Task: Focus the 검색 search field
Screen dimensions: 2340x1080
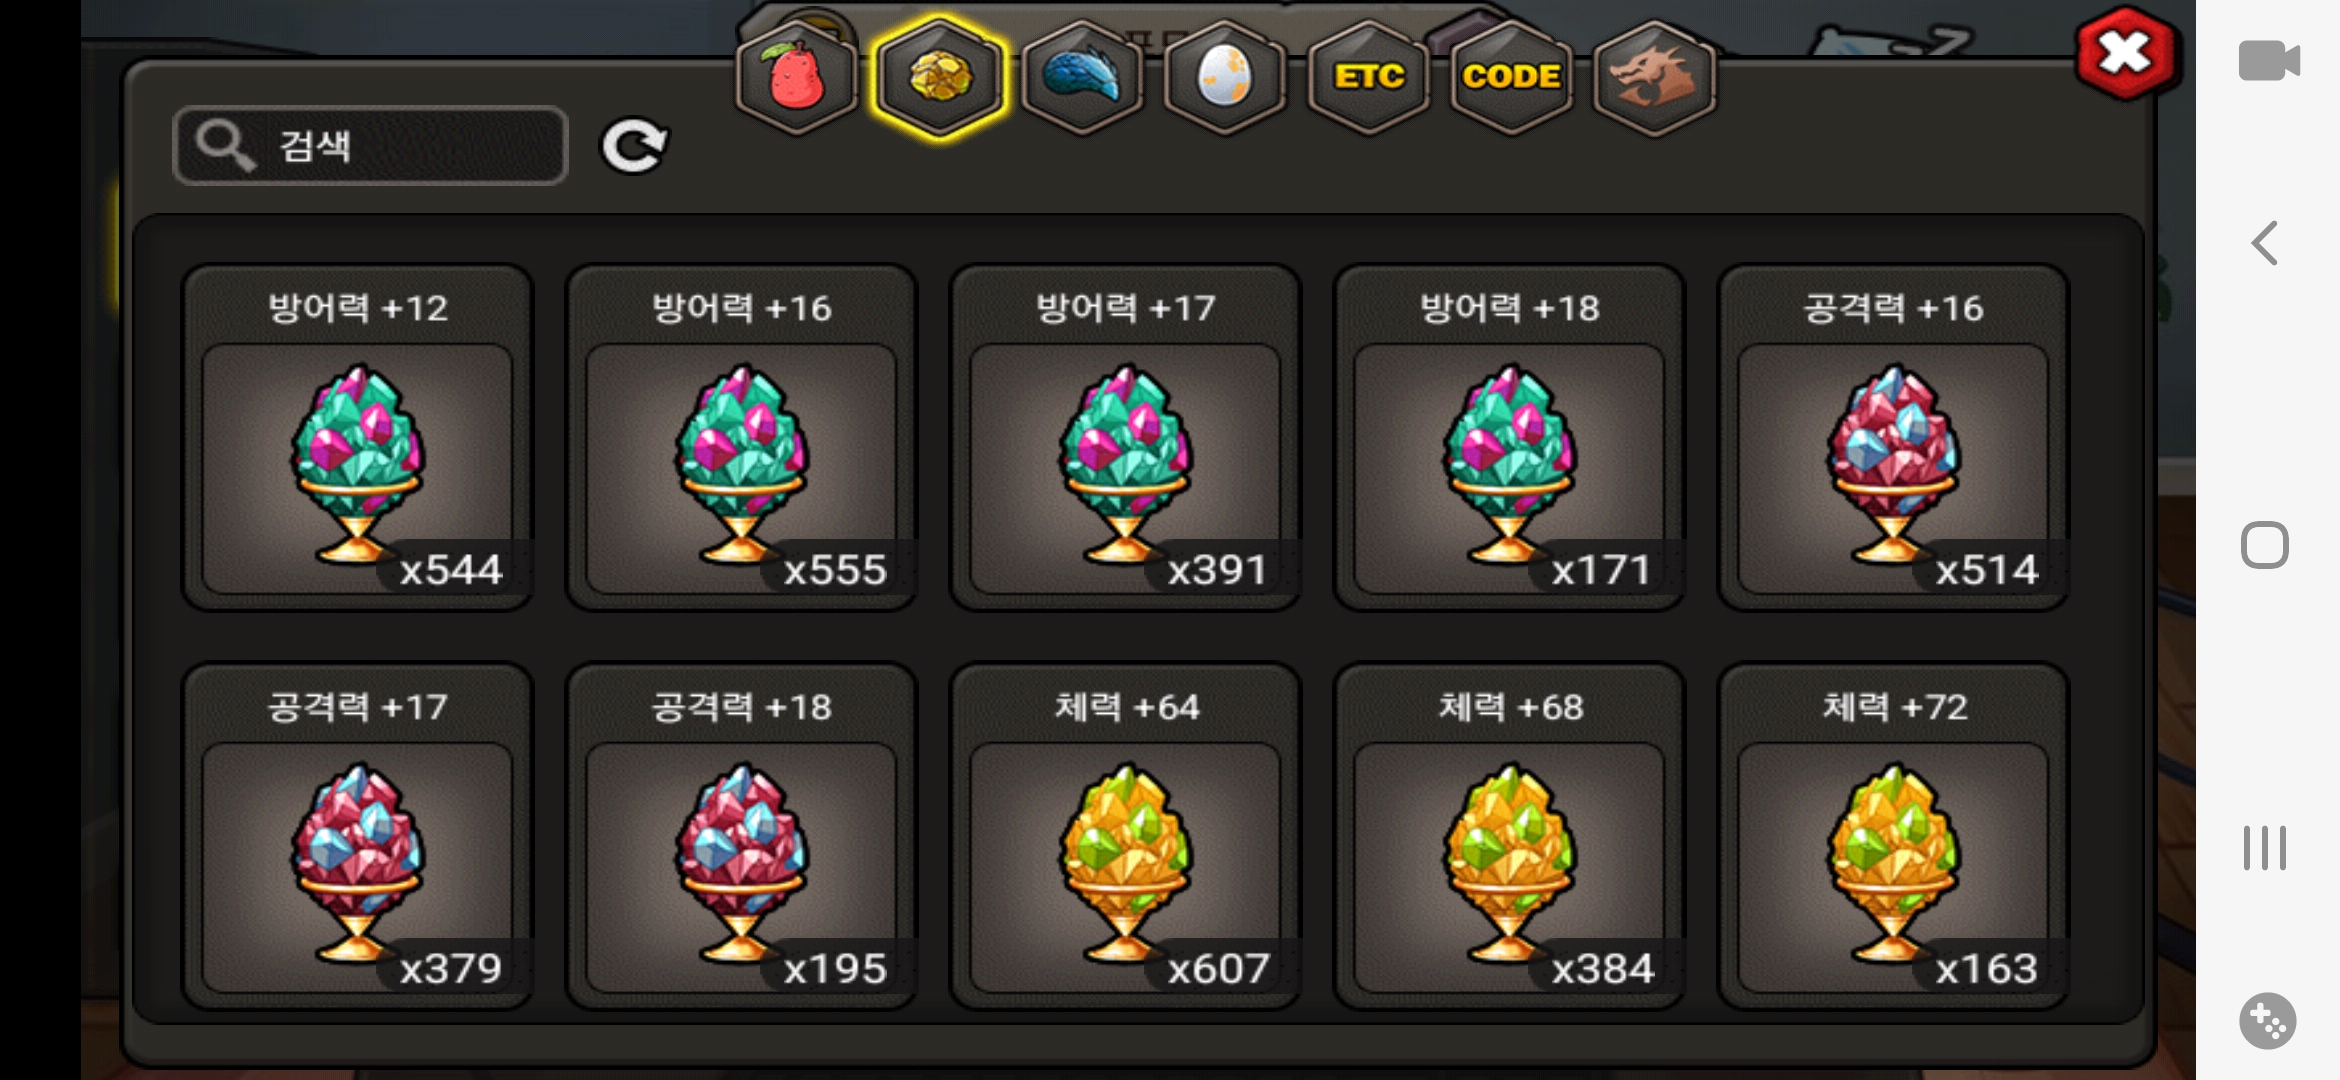Action: pos(370,146)
